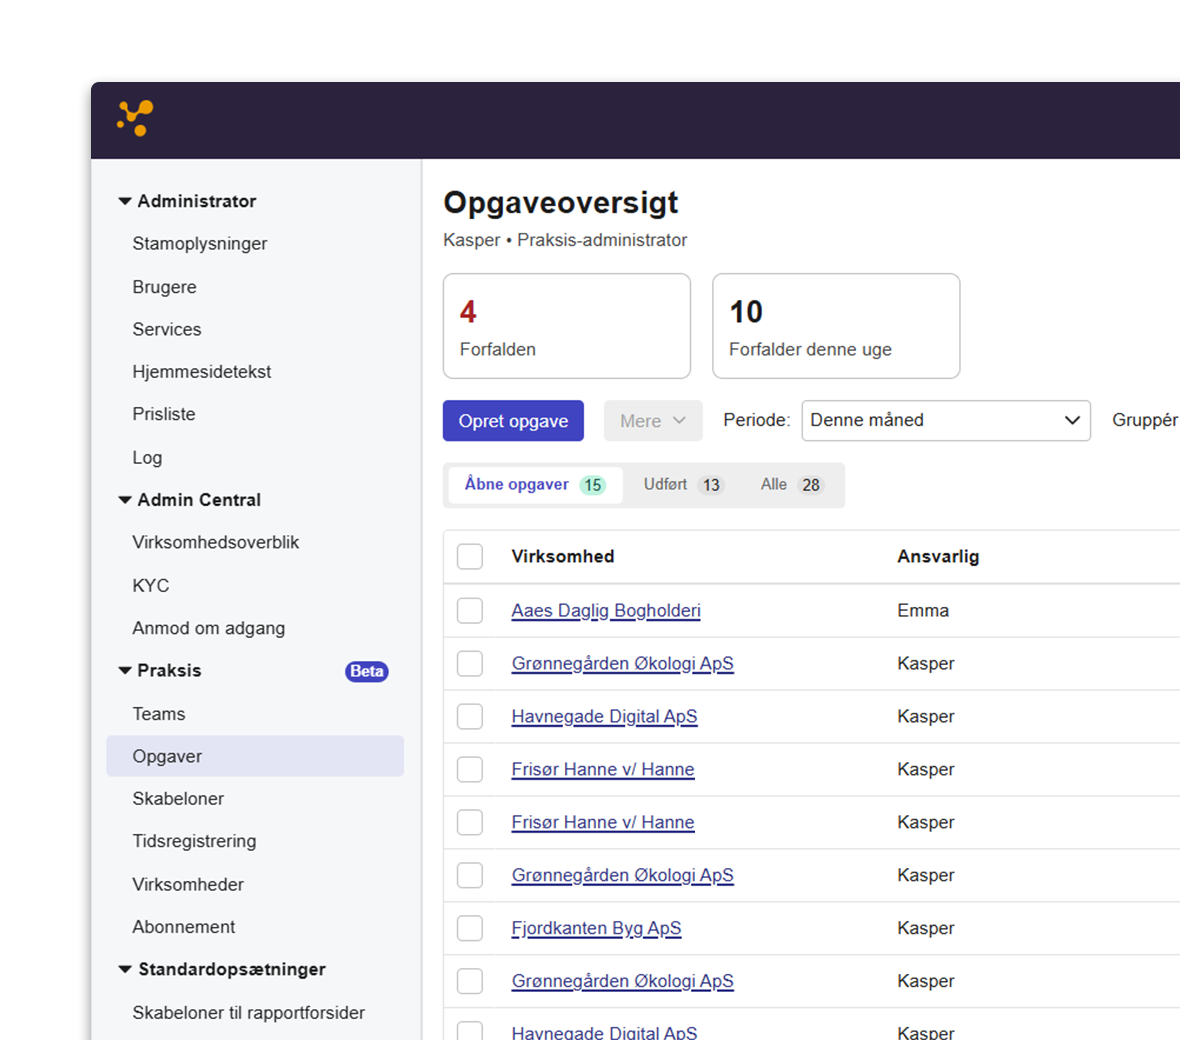Viewport: 1180px width, 1040px height.
Task: Switch to the Alle tab
Action: tap(791, 485)
